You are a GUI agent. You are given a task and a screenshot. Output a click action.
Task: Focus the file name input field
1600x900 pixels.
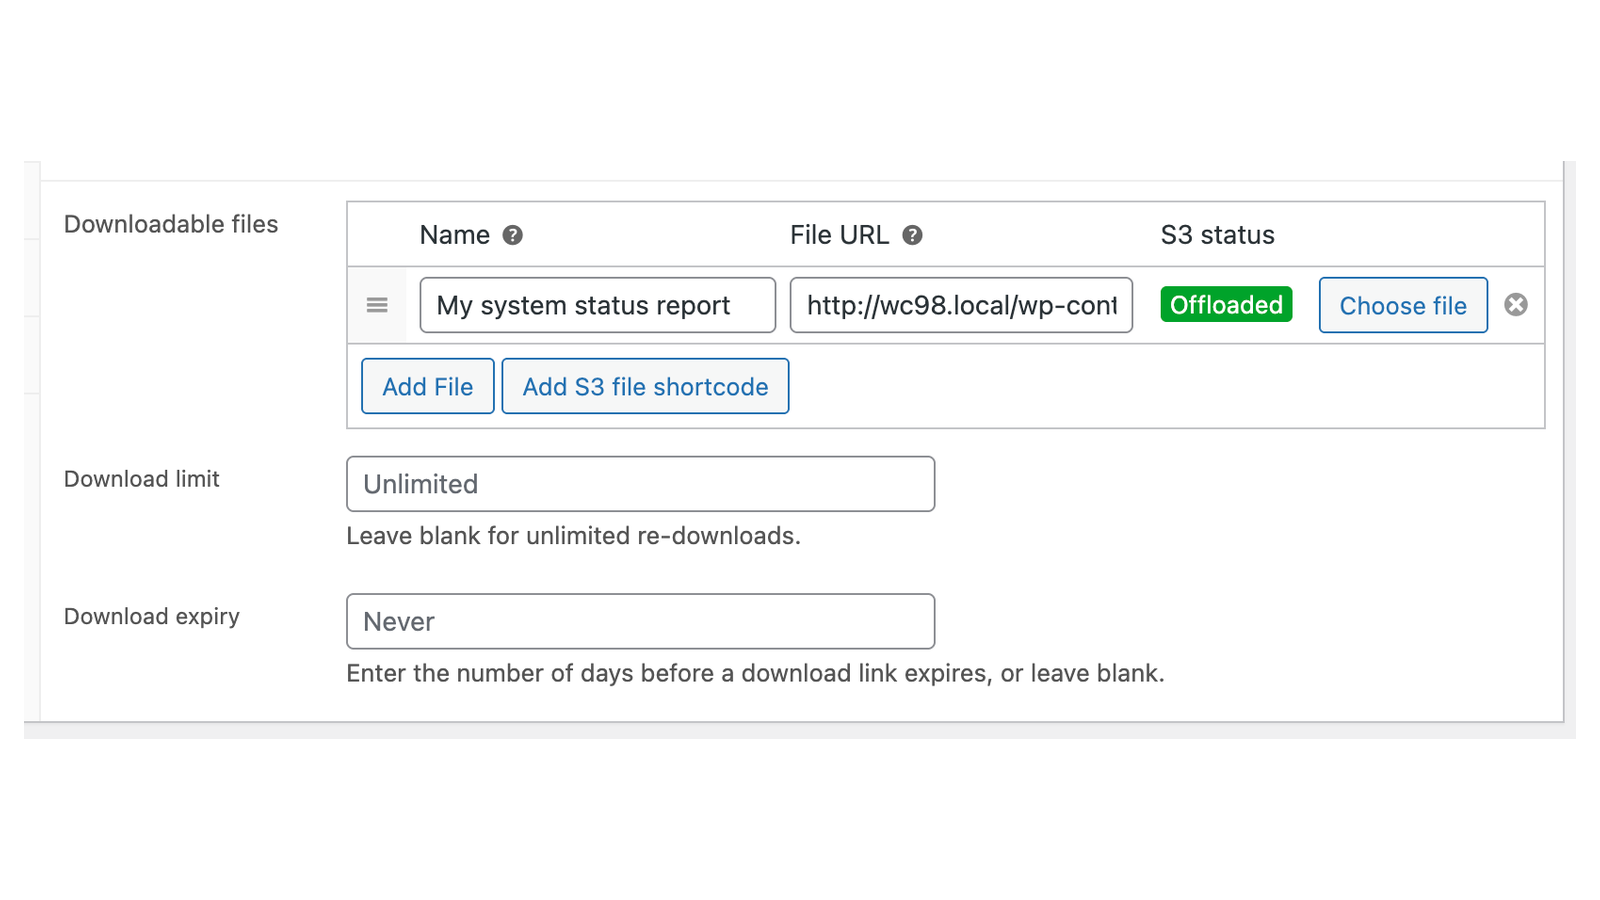598,305
